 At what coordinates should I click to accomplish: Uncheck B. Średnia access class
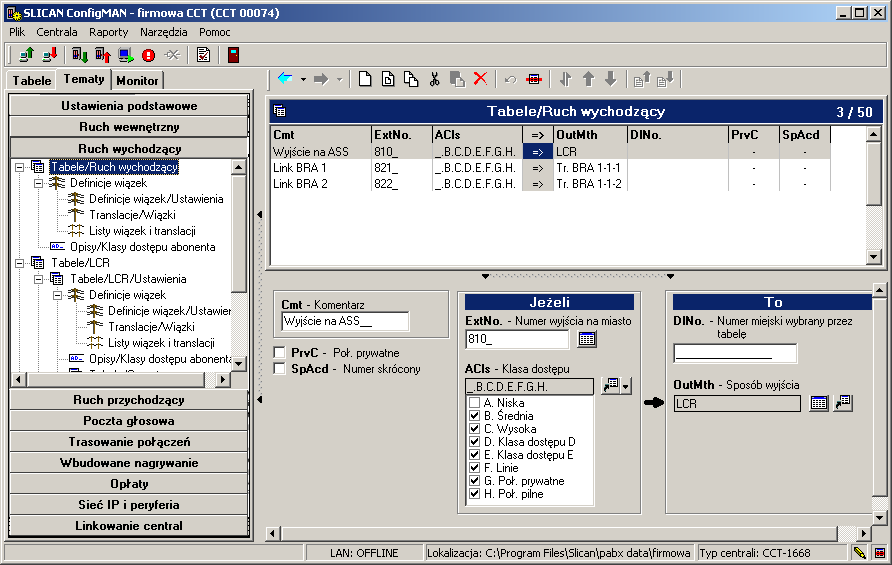pyautogui.click(x=474, y=416)
